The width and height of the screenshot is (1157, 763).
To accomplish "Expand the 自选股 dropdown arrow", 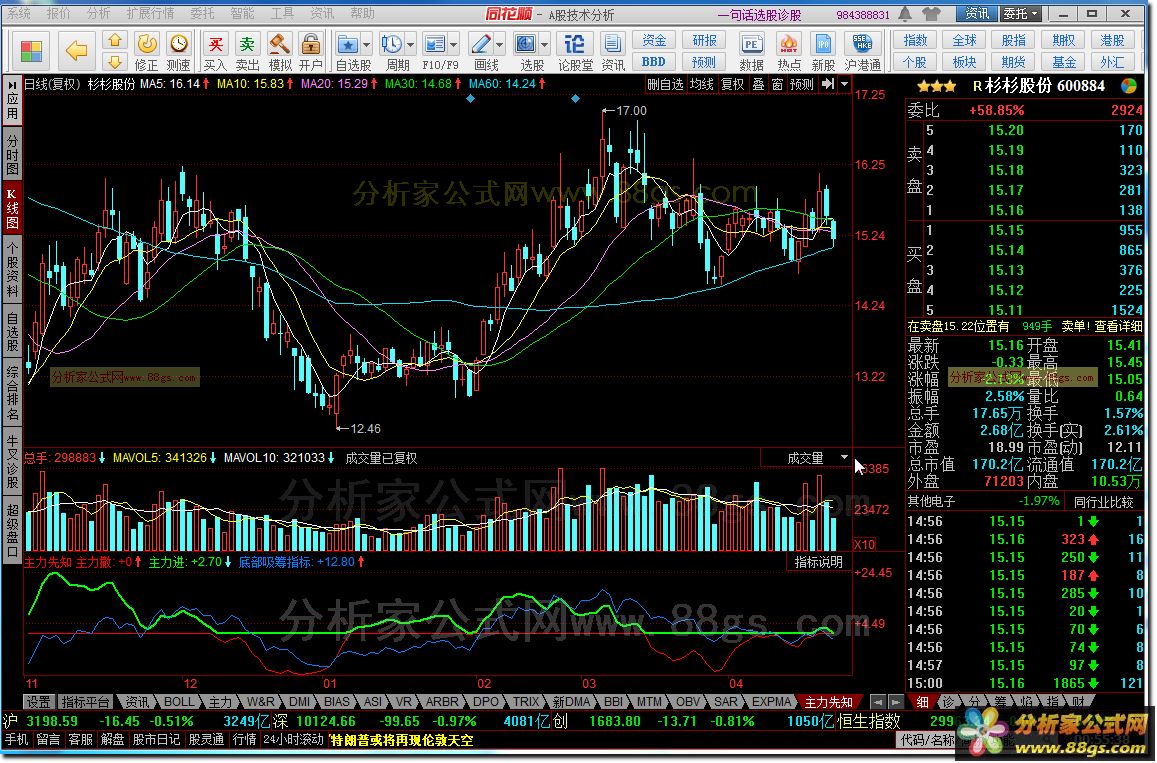I will tap(367, 45).
